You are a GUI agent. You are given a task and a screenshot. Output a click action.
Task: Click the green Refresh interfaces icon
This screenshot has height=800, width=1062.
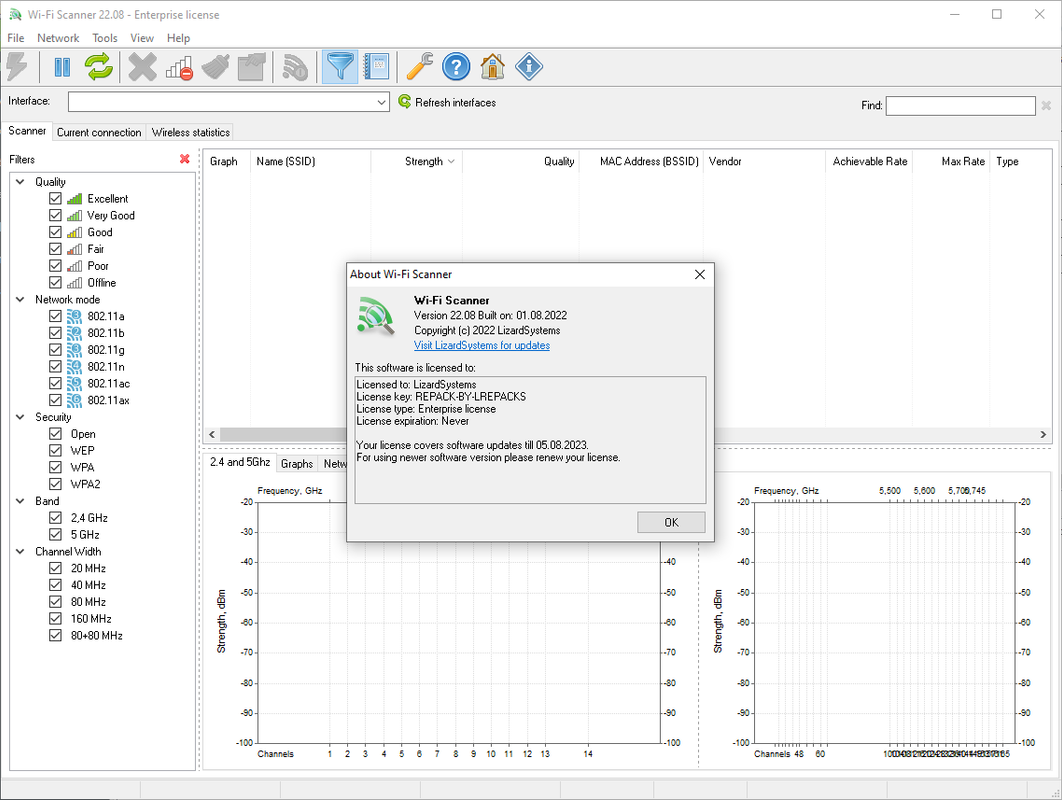404,102
